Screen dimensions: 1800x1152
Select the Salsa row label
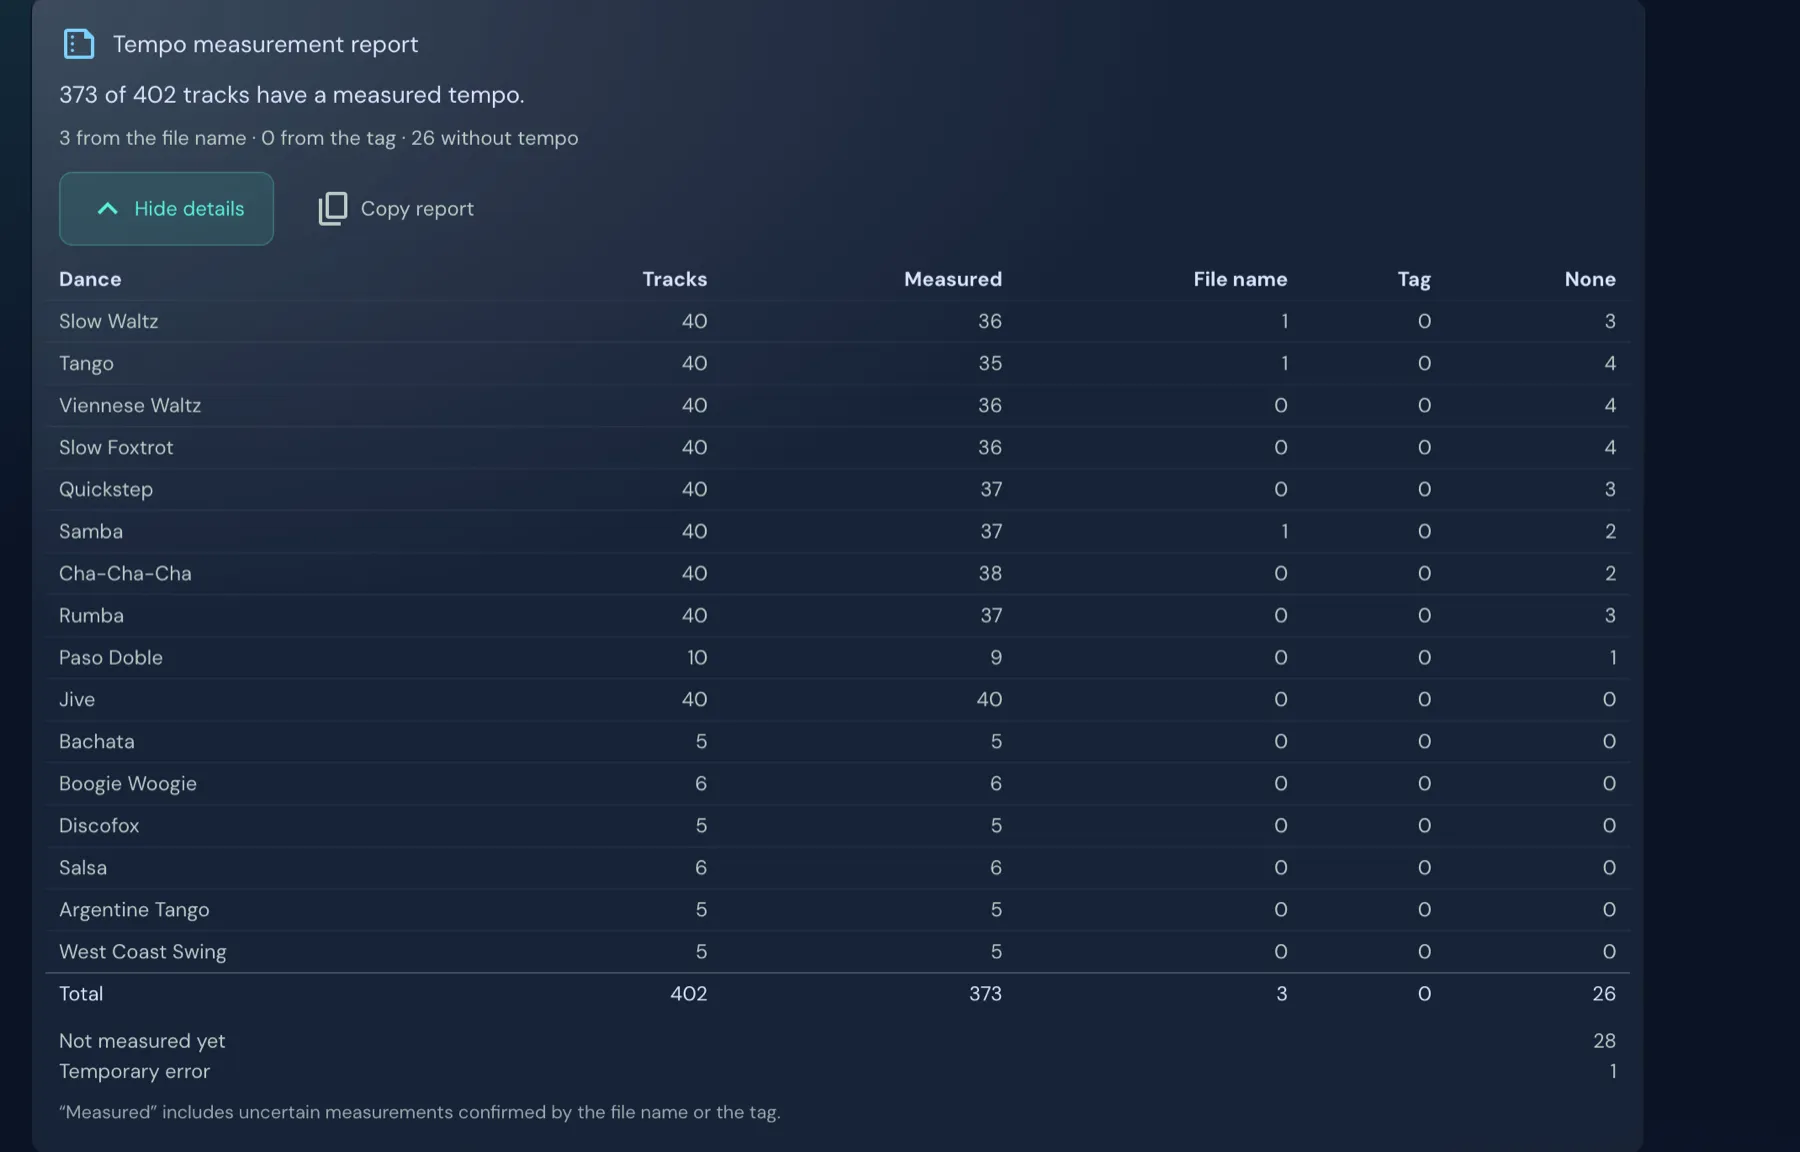[83, 867]
